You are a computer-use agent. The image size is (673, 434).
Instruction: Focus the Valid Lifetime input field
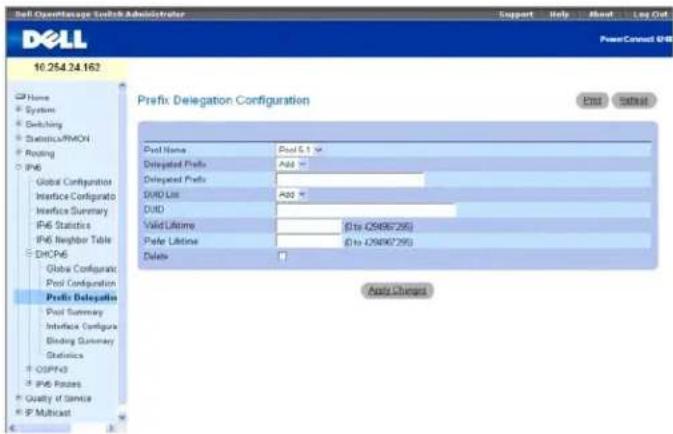(309, 226)
